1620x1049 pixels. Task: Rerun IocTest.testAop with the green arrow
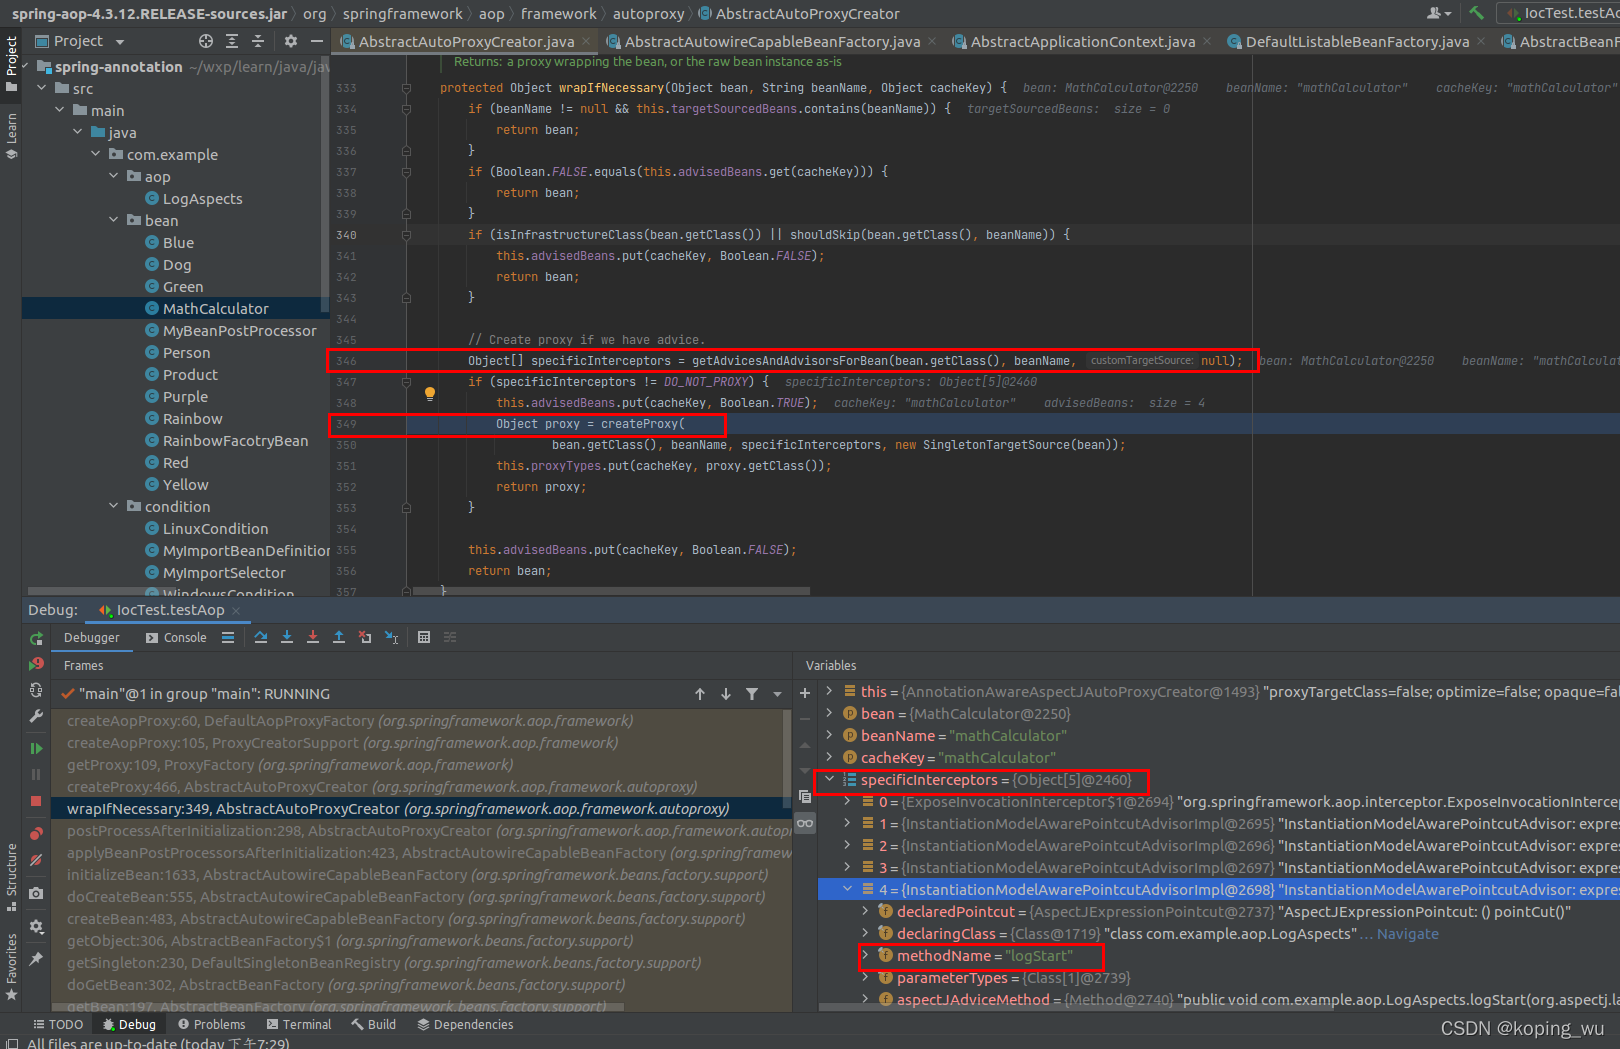(x=36, y=638)
